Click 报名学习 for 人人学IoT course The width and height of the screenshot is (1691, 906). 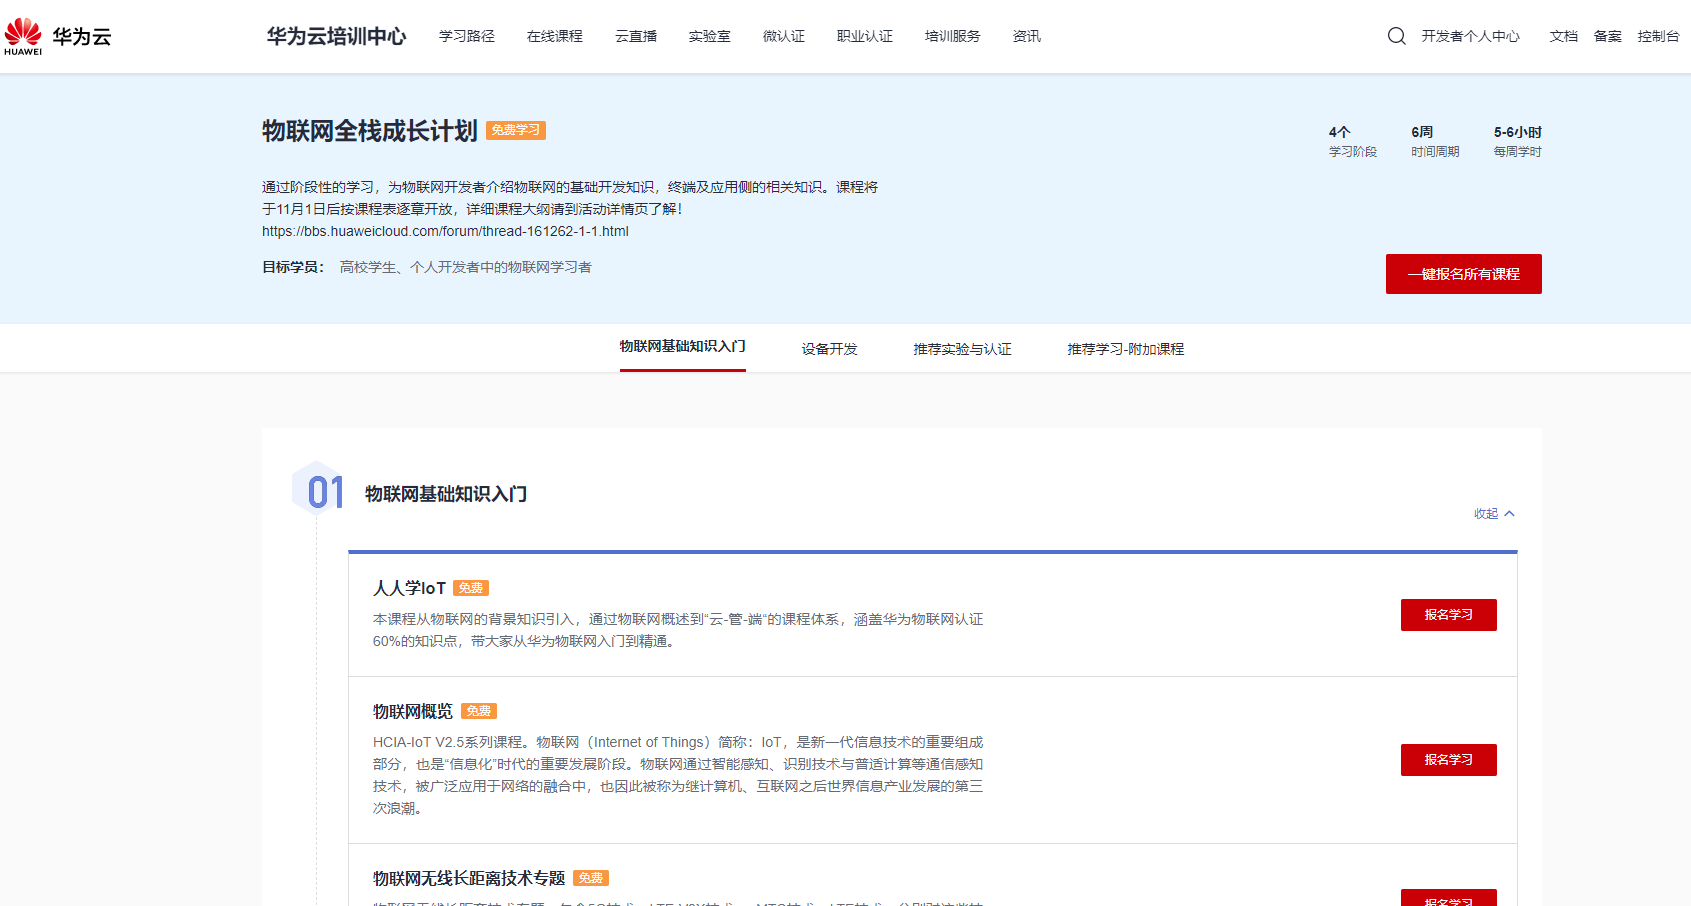pyautogui.click(x=1448, y=614)
